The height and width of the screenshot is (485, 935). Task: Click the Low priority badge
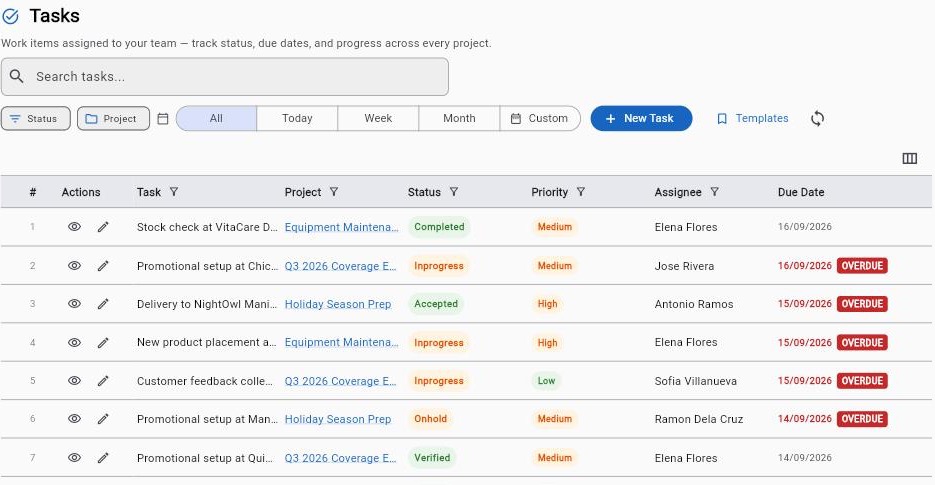point(546,381)
